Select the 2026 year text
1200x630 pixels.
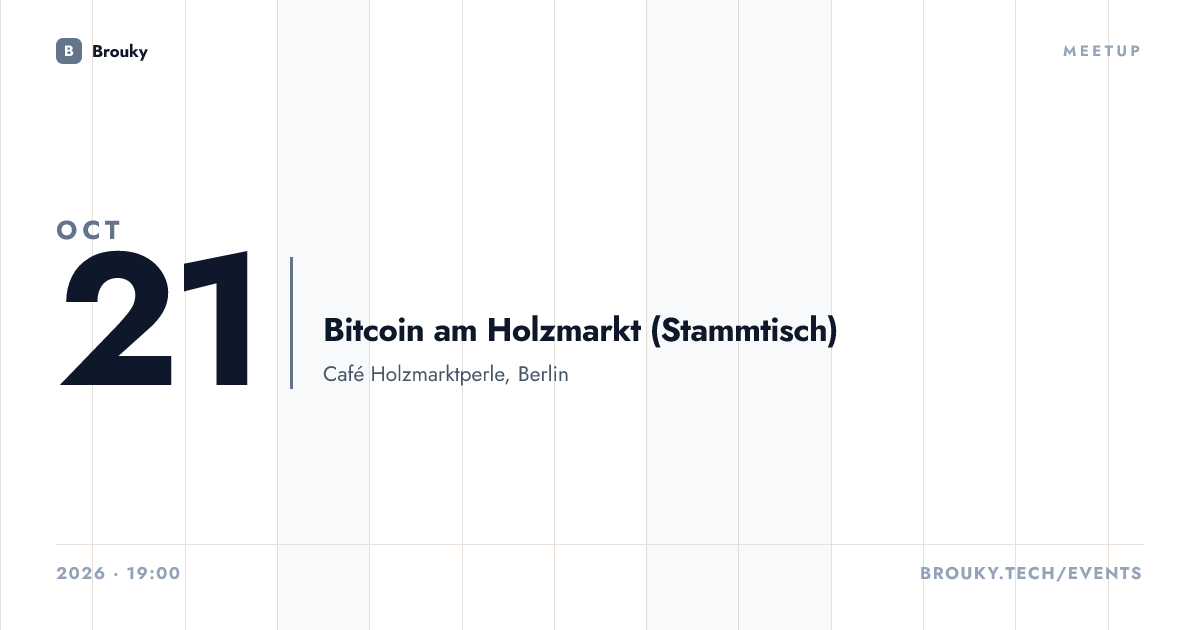pyautogui.click(x=81, y=574)
